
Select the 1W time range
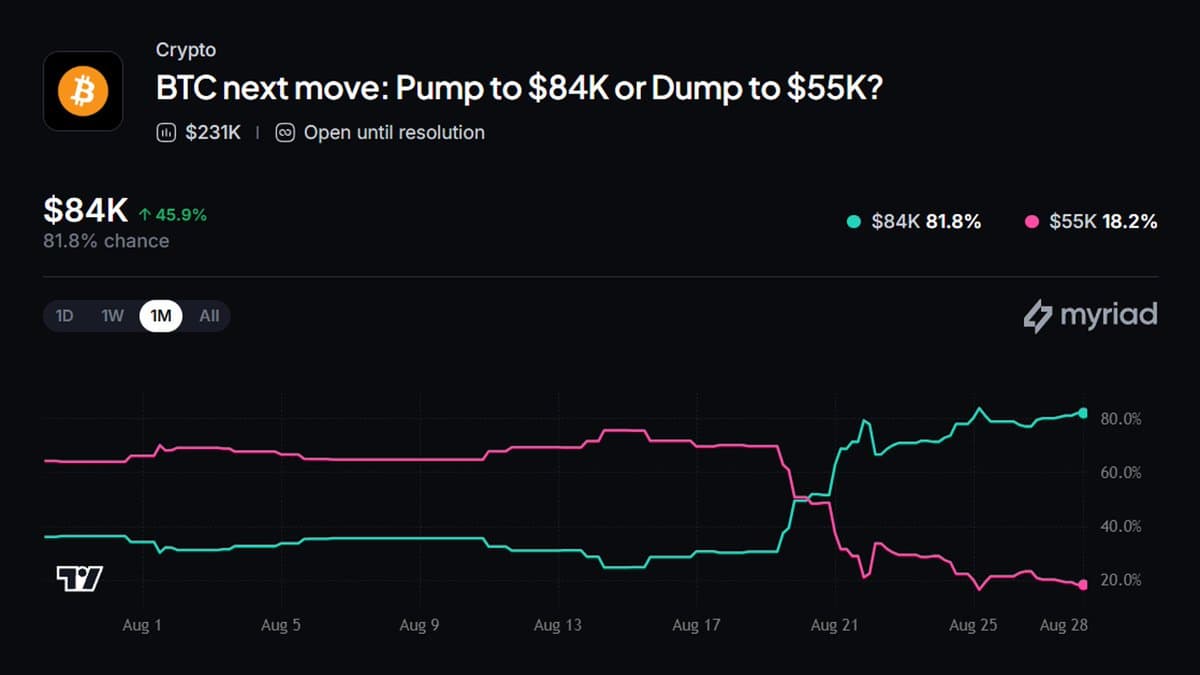[x=112, y=316]
